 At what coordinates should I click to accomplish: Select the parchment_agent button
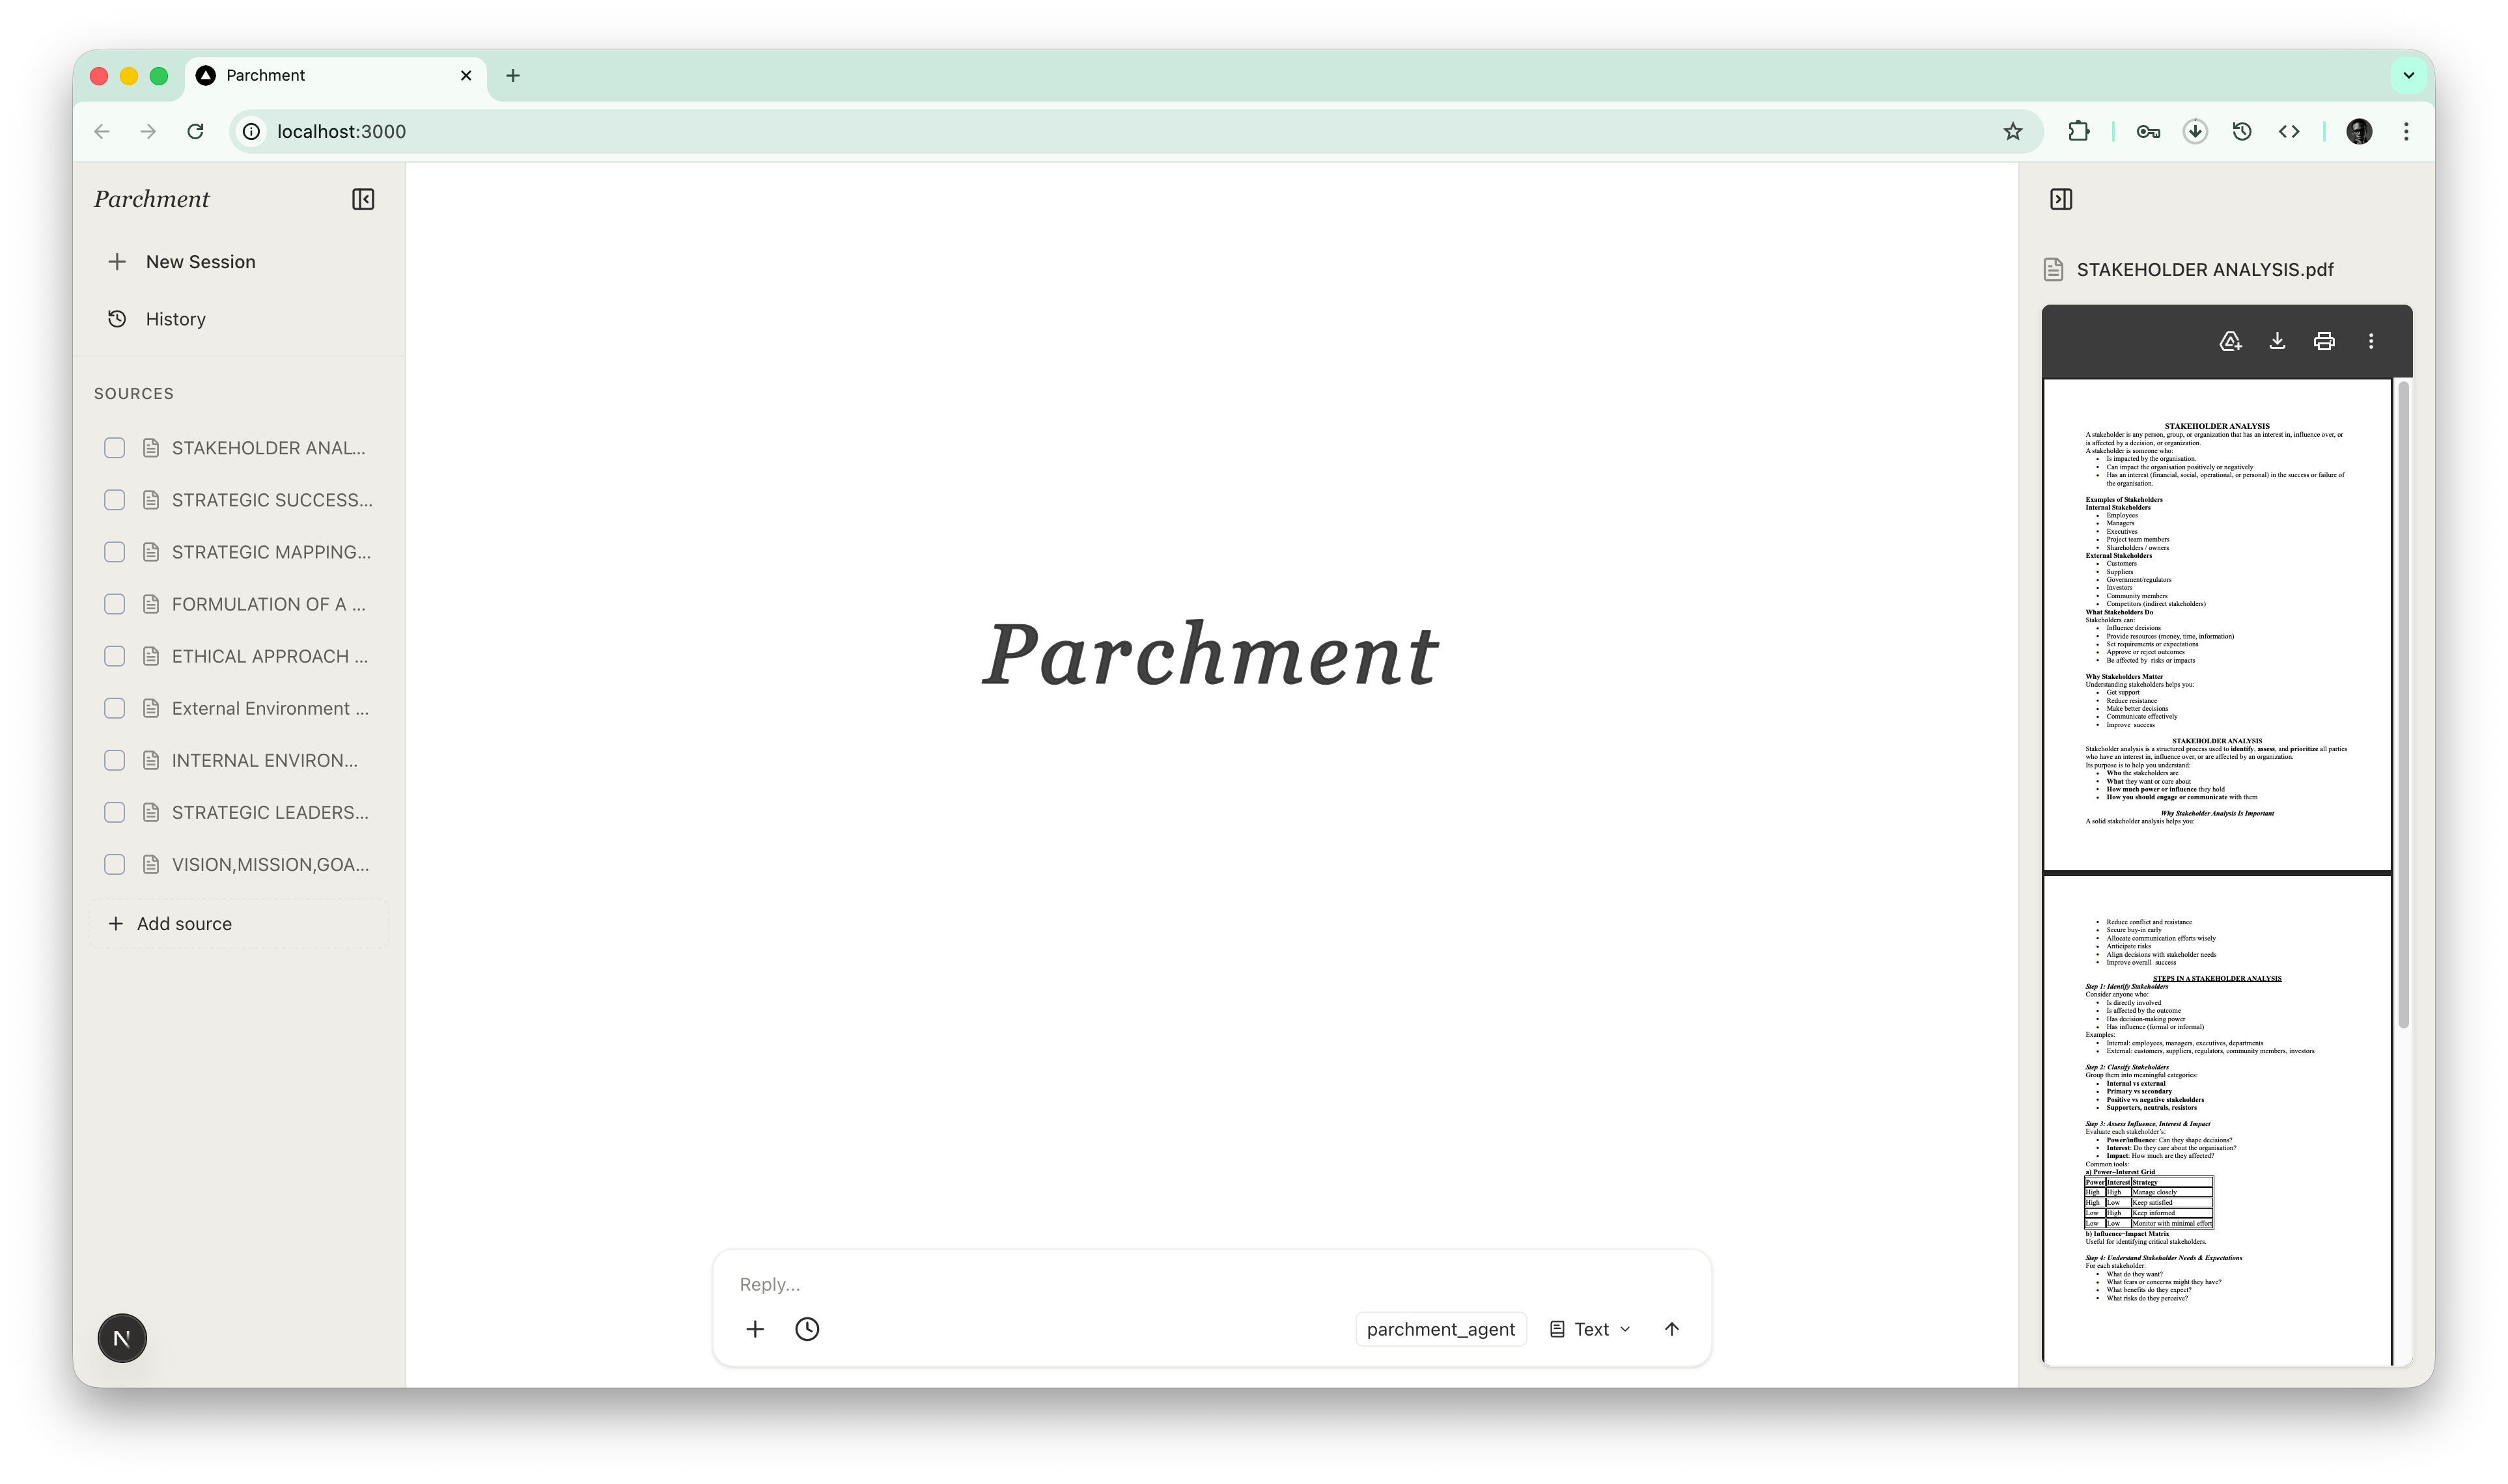pos(1440,1329)
